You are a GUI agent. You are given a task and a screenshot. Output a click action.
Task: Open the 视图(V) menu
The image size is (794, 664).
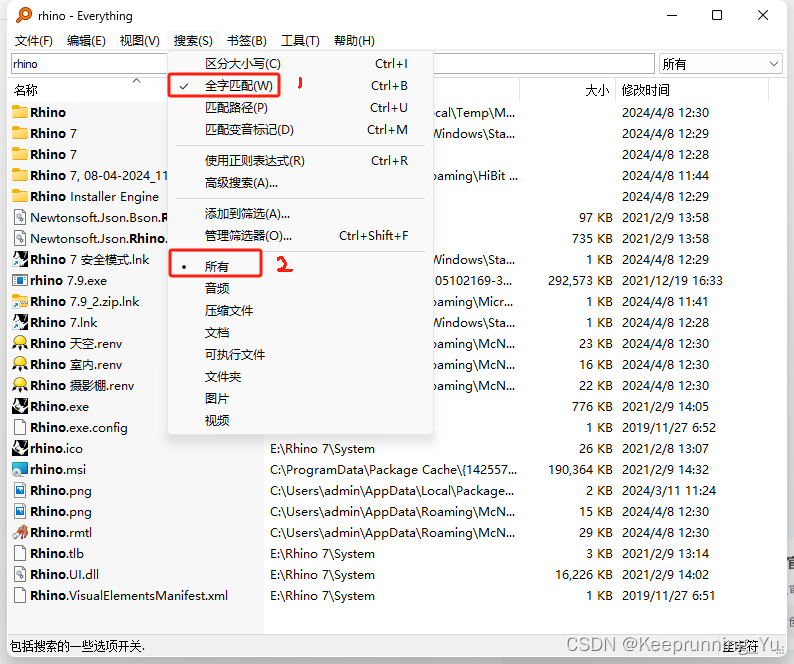pyautogui.click(x=140, y=41)
